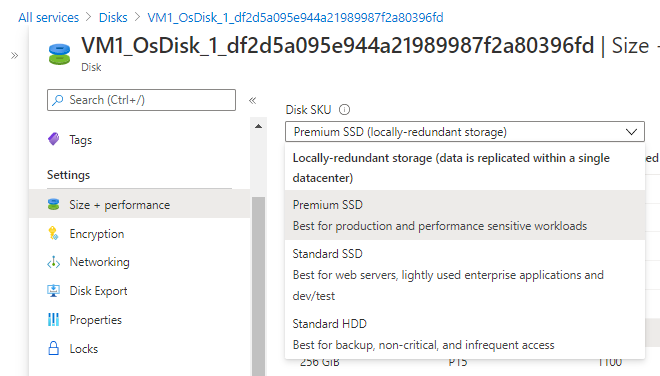
Task: Click the VM1_OsDisk_1 breadcrumb link
Action: click(x=295, y=18)
